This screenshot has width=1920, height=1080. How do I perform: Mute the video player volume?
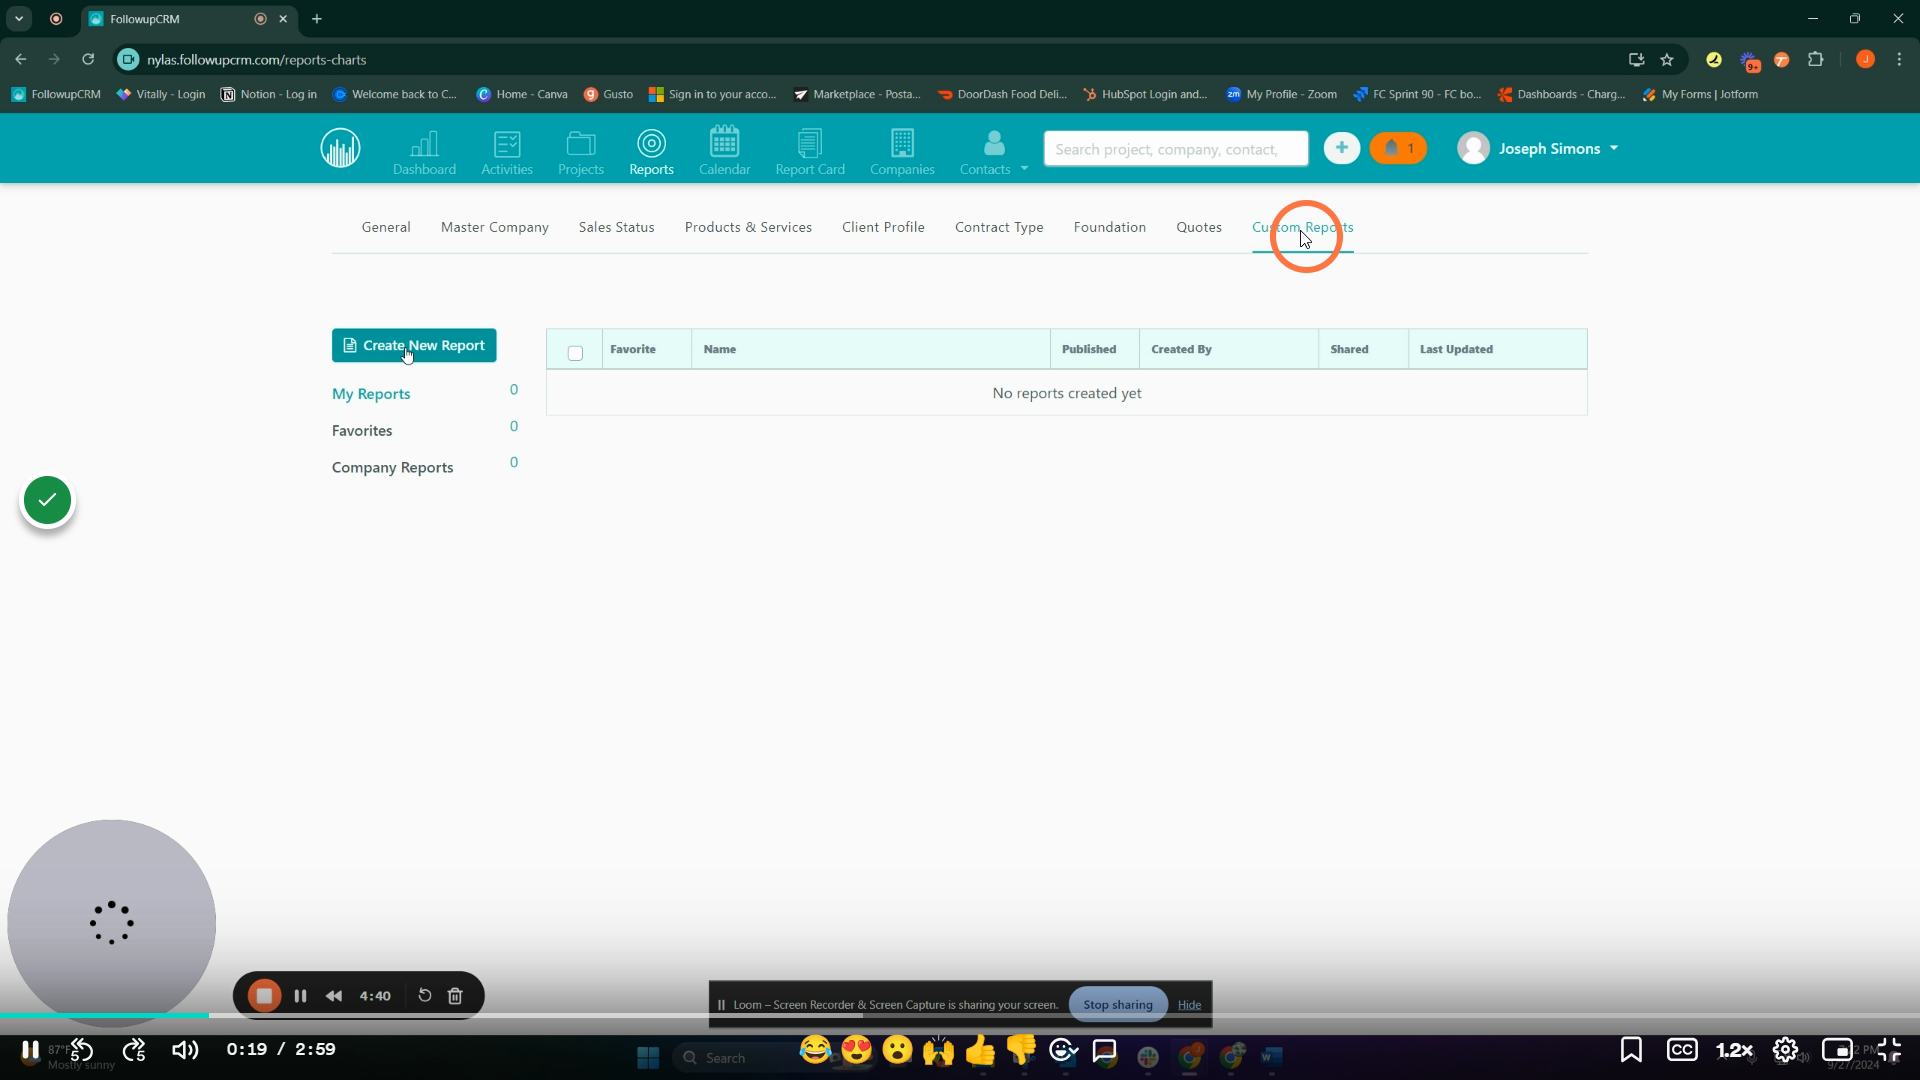pyautogui.click(x=185, y=1050)
